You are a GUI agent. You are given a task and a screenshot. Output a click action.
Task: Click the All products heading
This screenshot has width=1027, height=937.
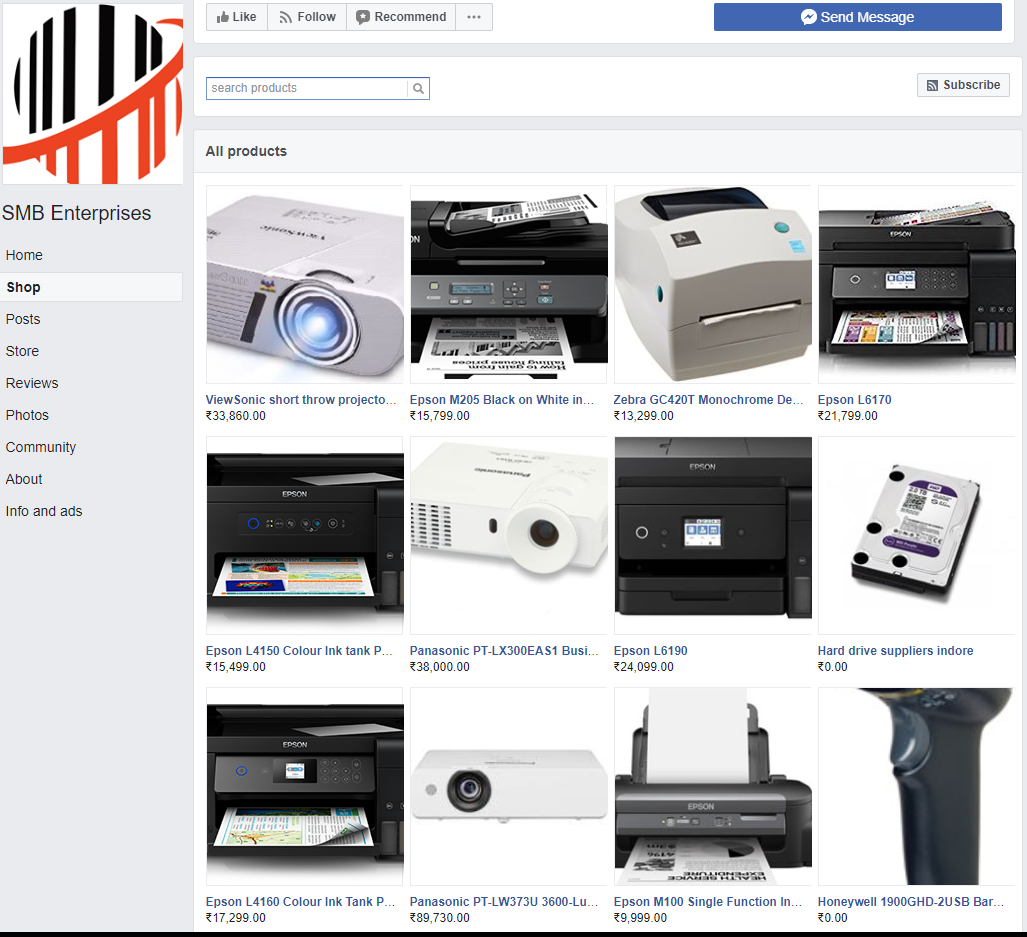click(x=246, y=151)
